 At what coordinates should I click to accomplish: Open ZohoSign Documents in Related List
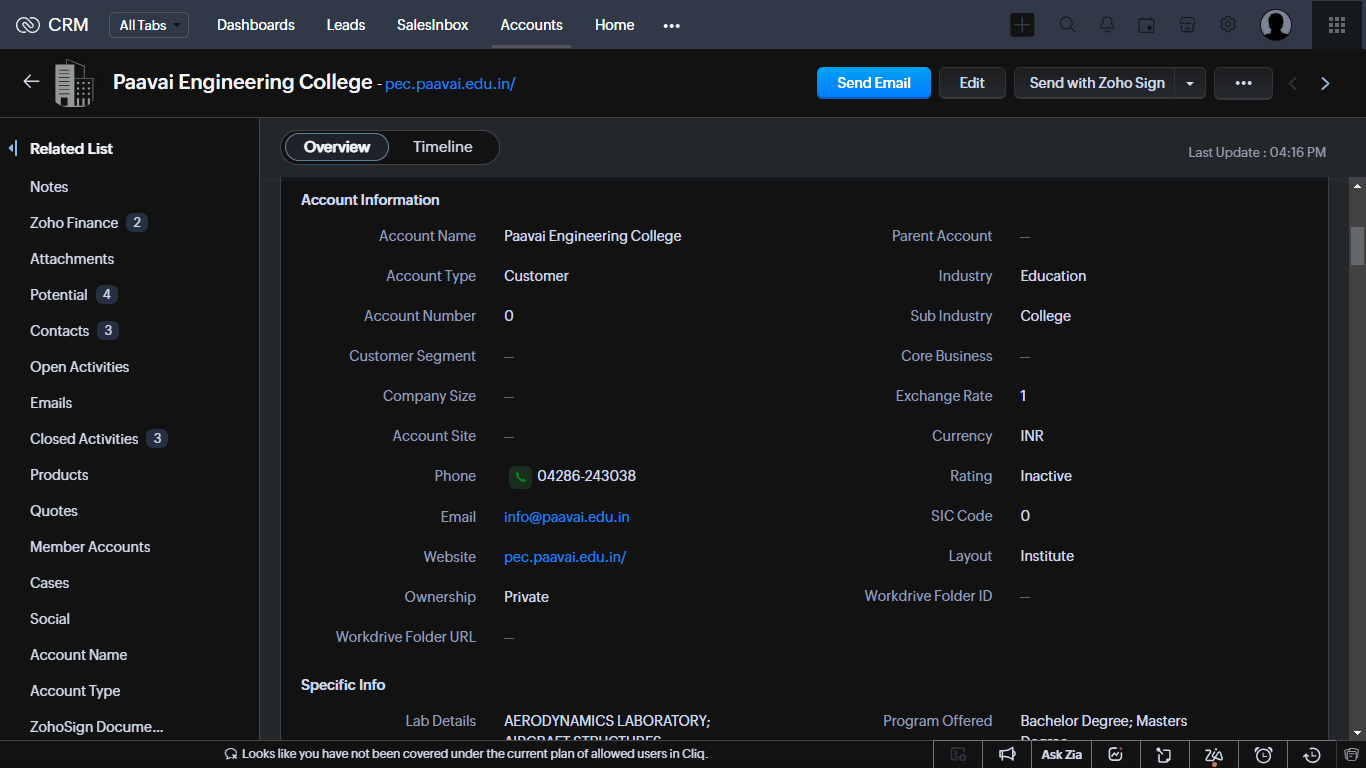(x=97, y=727)
